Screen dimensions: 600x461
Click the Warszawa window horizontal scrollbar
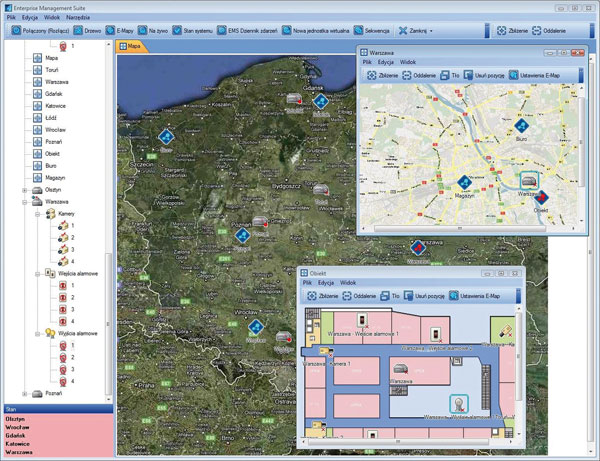pos(460,228)
